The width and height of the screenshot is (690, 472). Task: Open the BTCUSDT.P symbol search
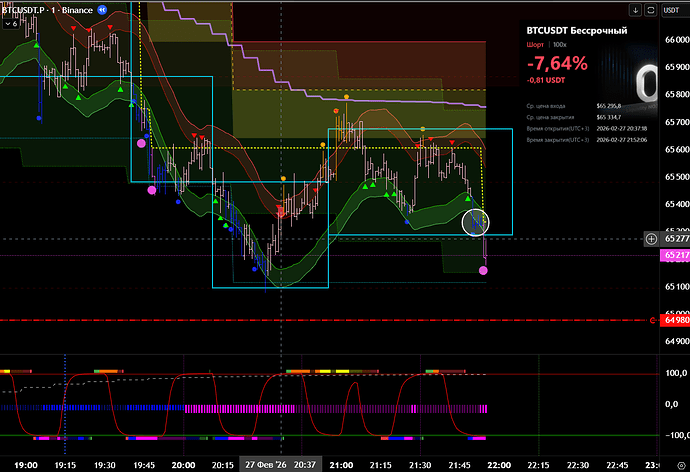(26, 9)
